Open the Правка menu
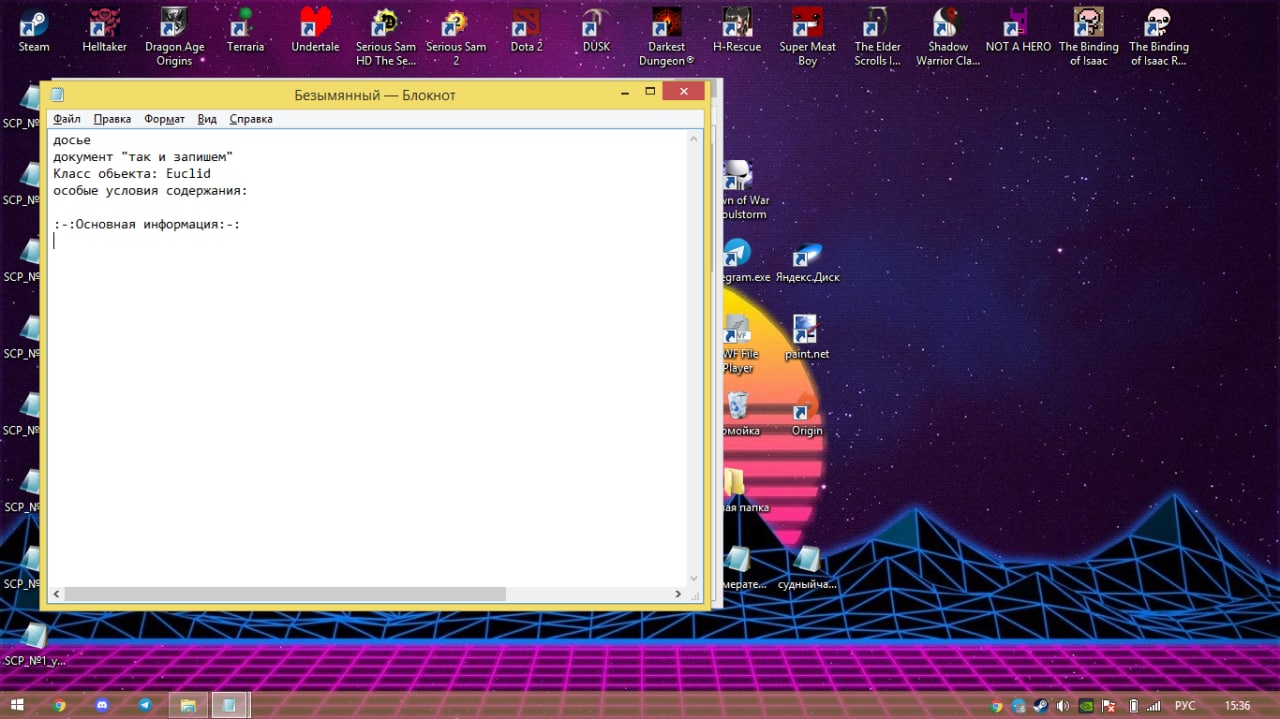 click(x=112, y=119)
